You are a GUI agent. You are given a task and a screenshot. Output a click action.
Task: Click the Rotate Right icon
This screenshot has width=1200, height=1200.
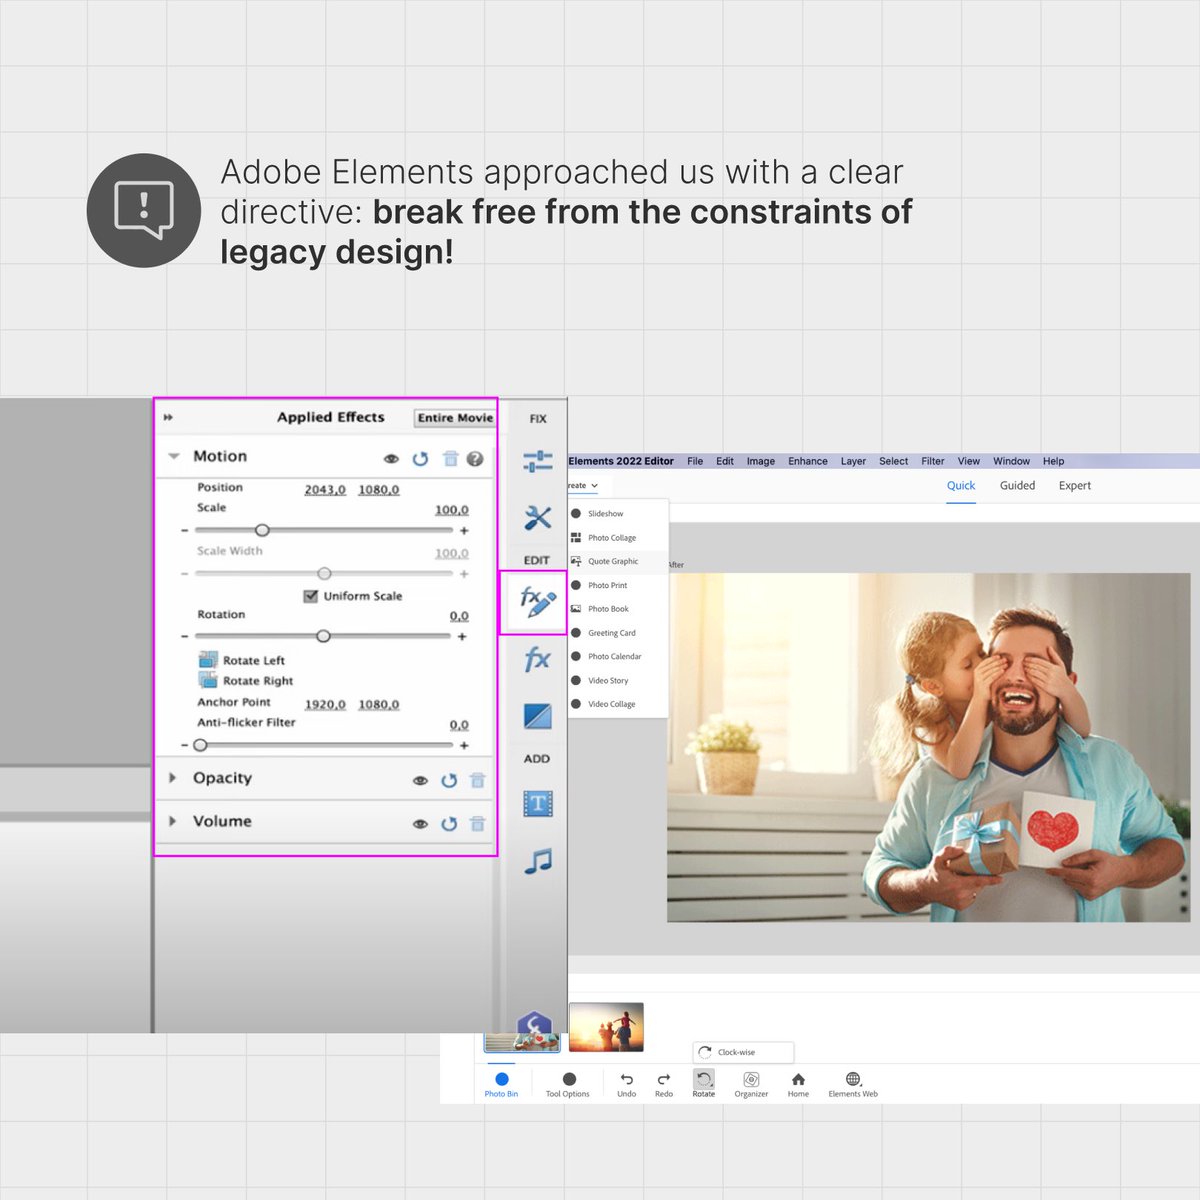208,680
